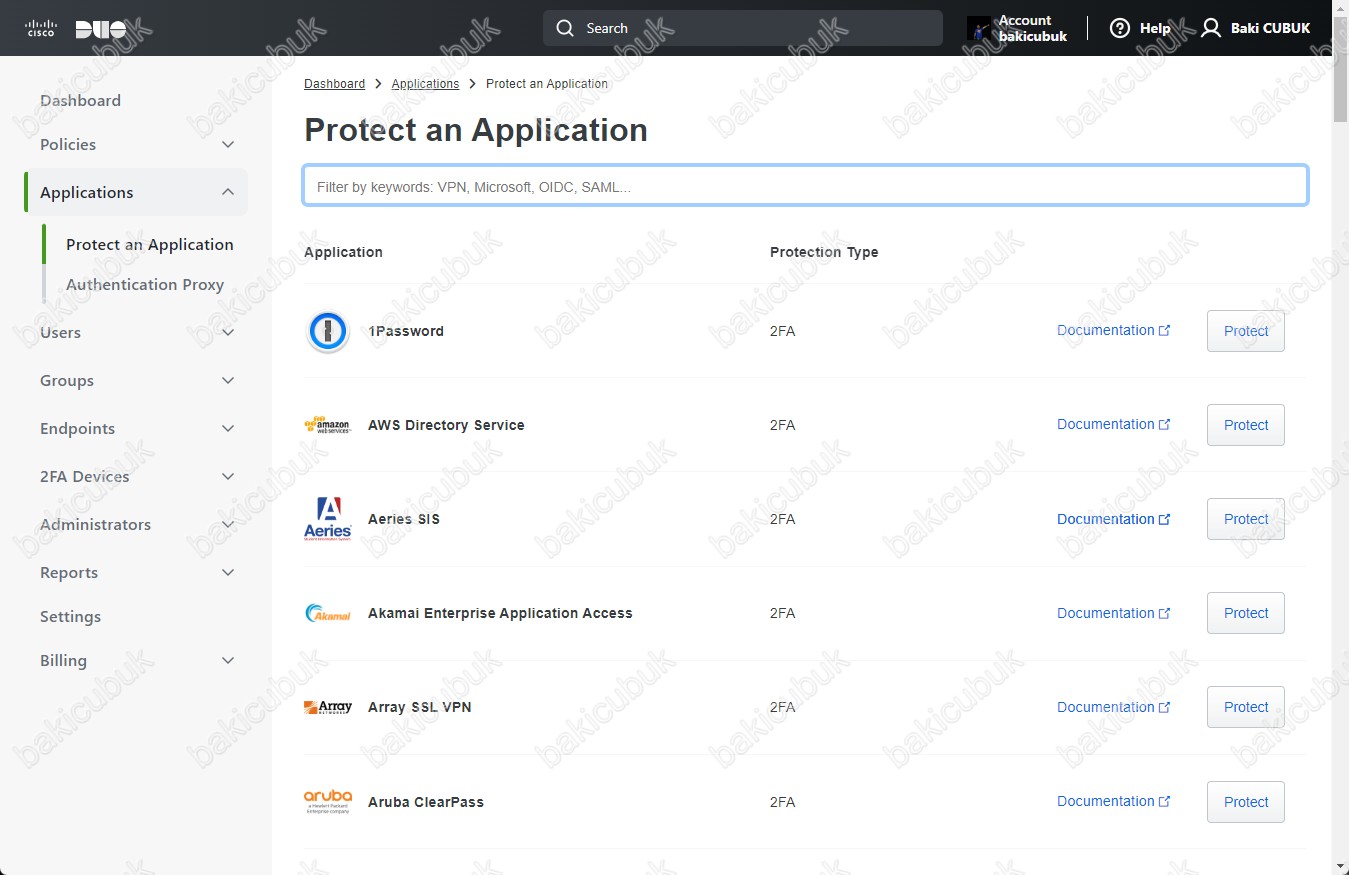Open Dashboard in the sidebar

[80, 100]
